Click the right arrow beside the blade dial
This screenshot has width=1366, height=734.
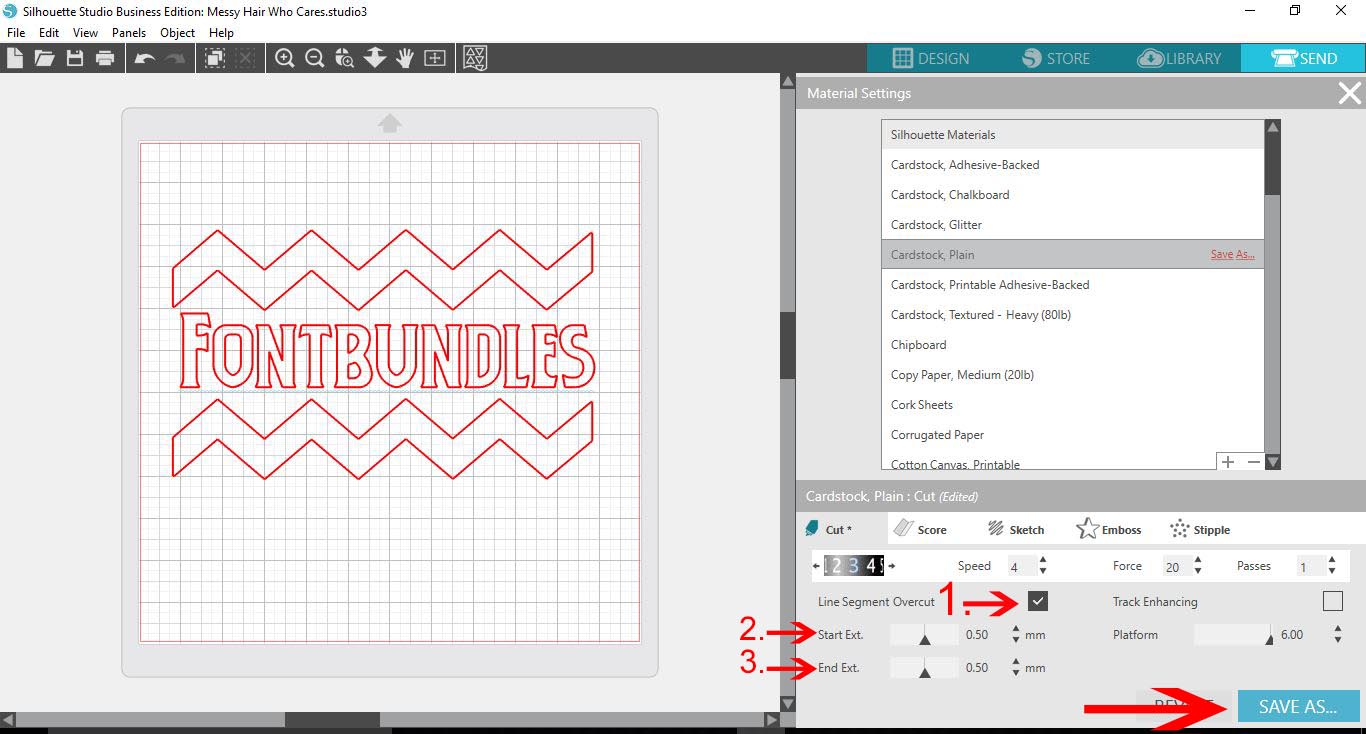[x=892, y=566]
